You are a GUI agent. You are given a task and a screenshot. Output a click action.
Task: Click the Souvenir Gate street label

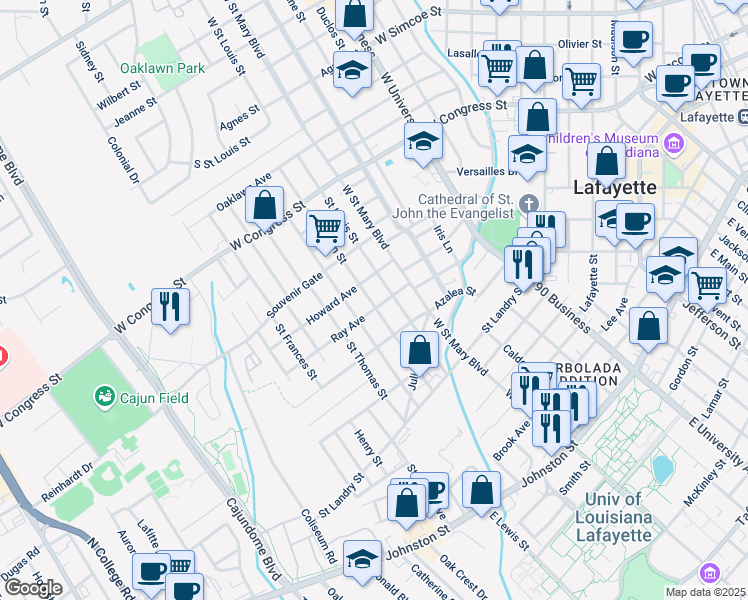coord(295,295)
